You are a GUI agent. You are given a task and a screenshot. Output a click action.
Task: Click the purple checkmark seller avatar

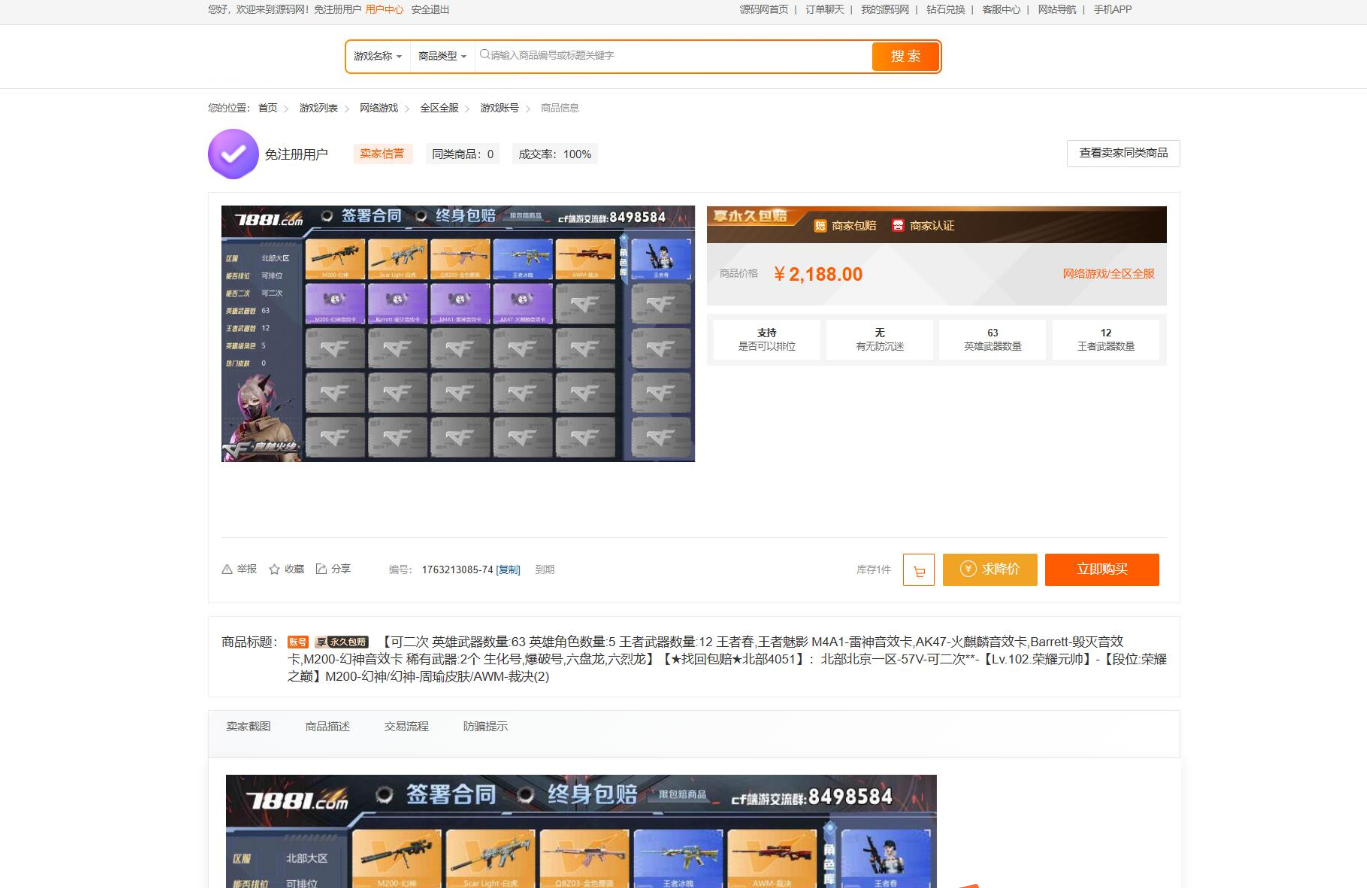pyautogui.click(x=233, y=154)
